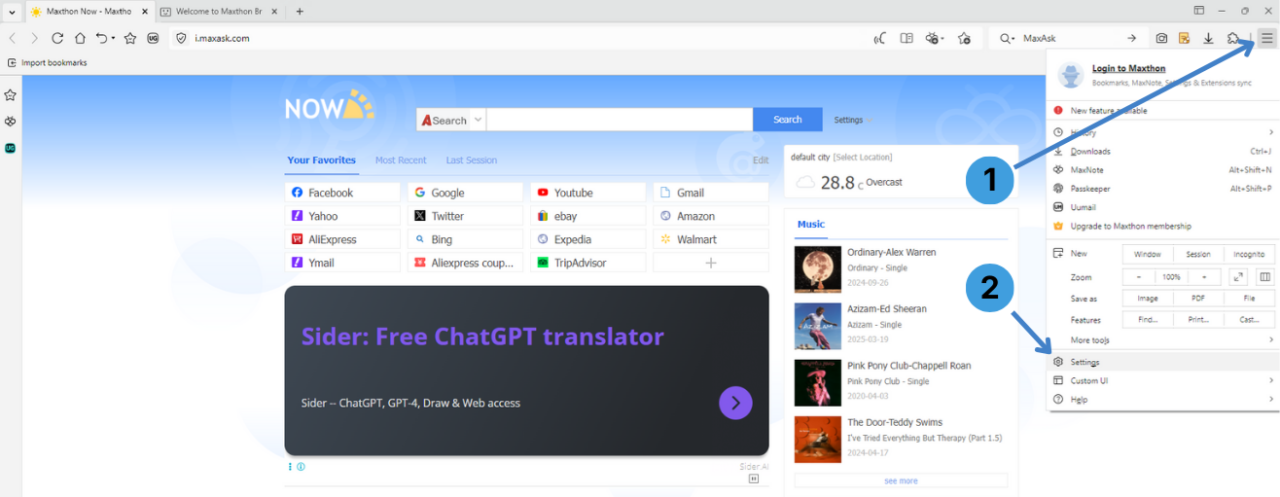Click the Print... feature button
The image size is (1280, 497).
(1198, 320)
